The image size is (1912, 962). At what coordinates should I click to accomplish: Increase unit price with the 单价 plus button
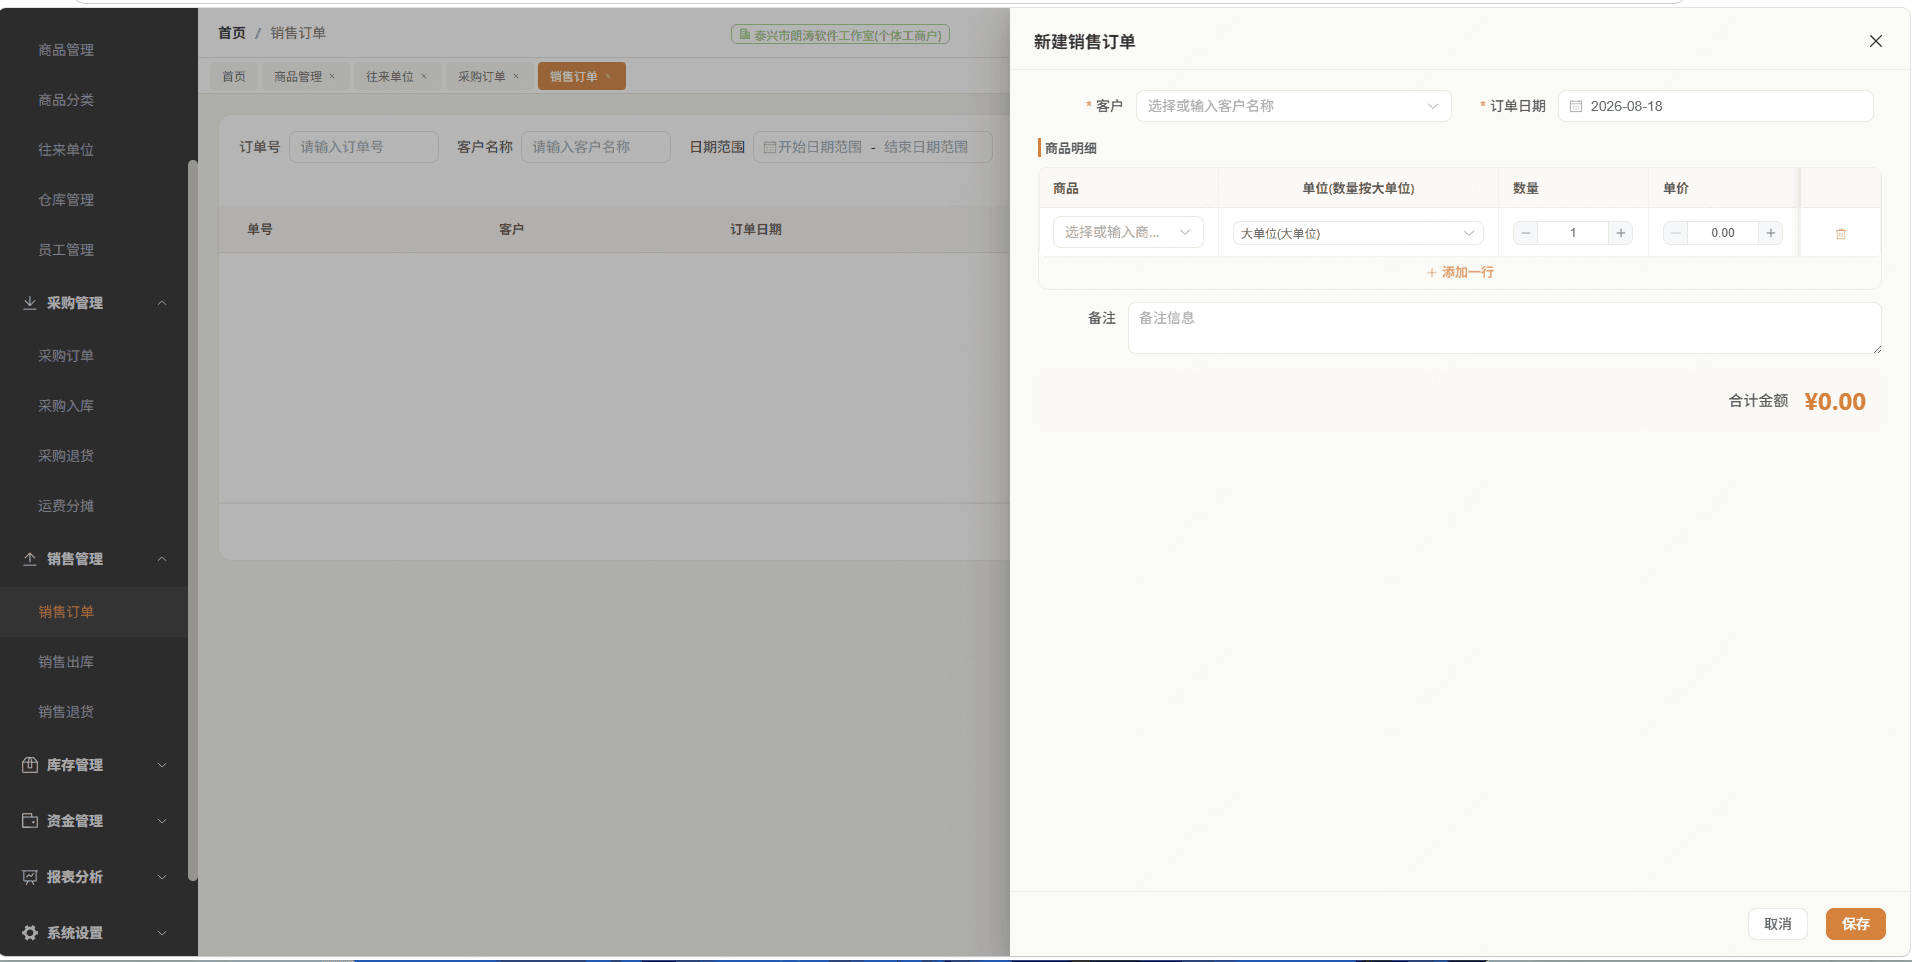tap(1770, 233)
